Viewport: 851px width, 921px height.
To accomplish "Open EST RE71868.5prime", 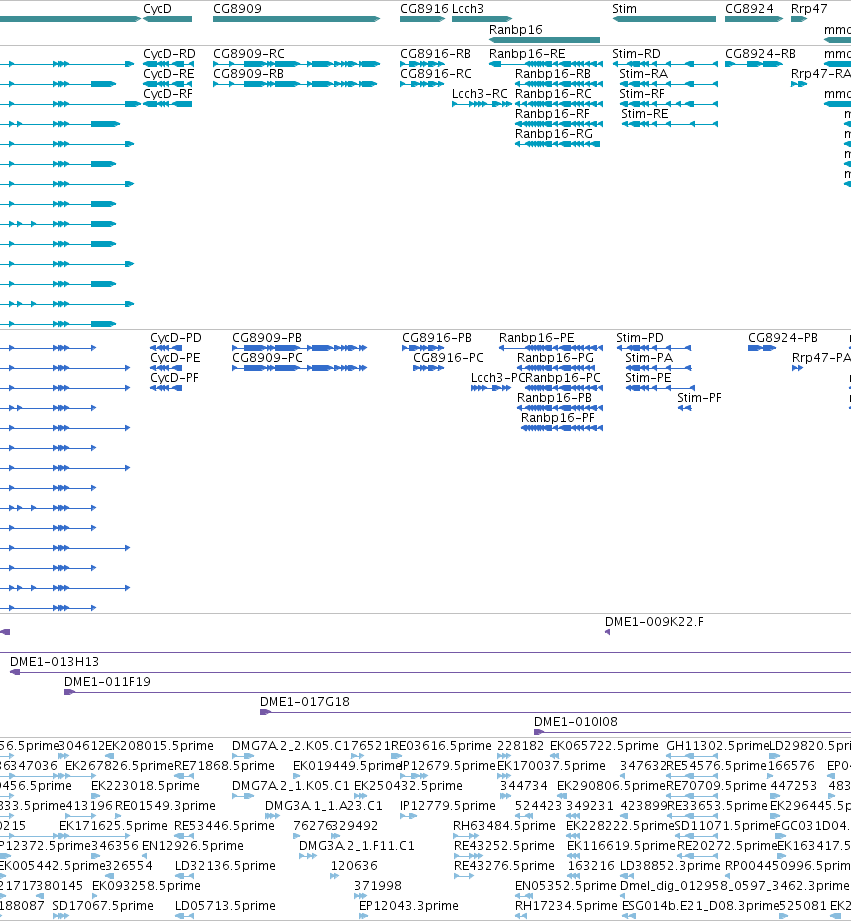I will pyautogui.click(x=224, y=766).
